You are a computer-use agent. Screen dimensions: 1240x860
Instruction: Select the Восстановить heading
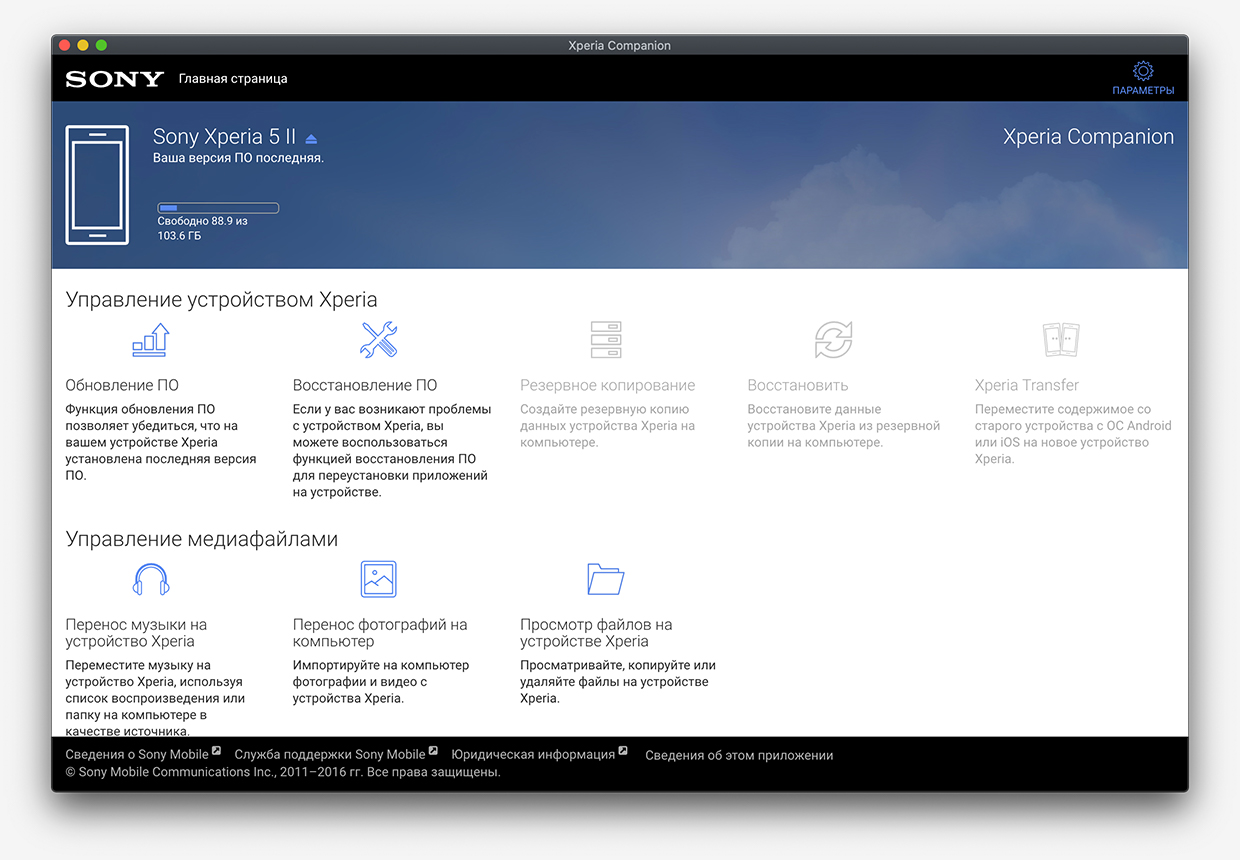(x=798, y=385)
